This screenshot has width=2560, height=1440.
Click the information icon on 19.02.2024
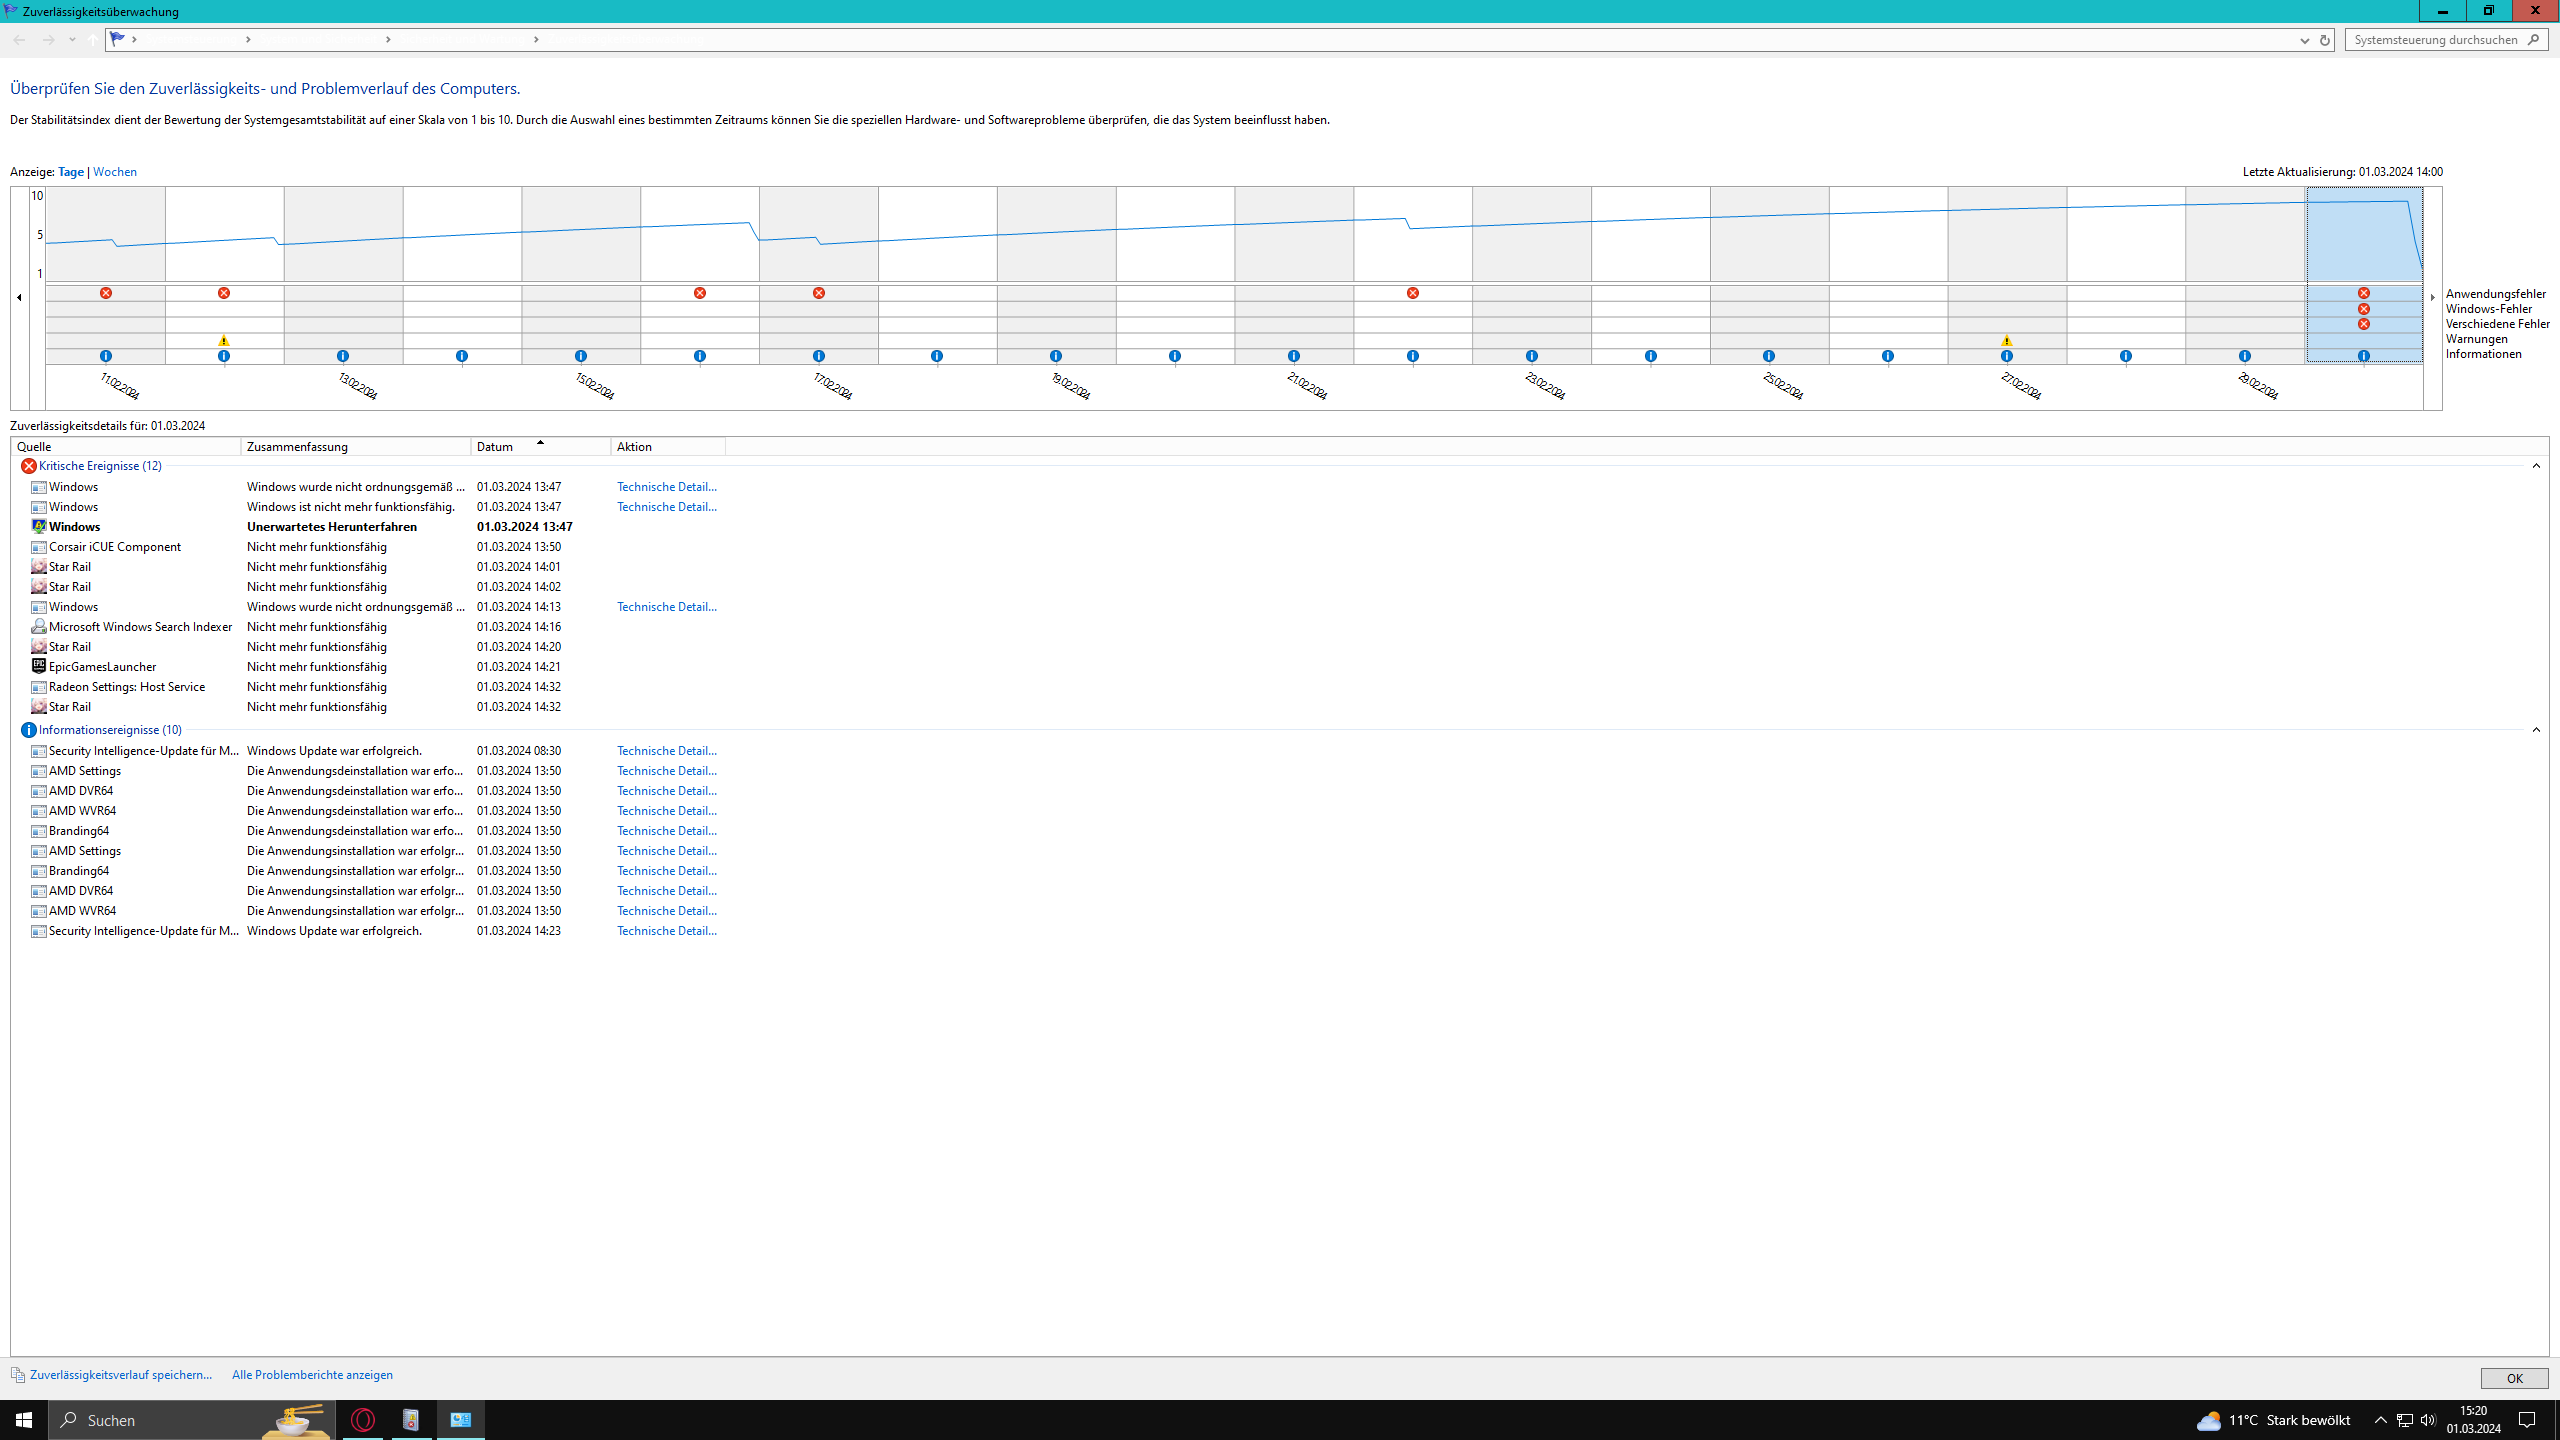(x=1056, y=356)
